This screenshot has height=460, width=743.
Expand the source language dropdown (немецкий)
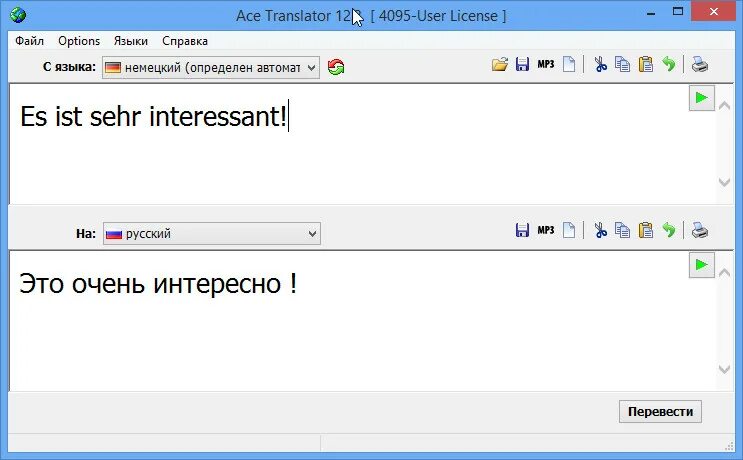[211, 68]
